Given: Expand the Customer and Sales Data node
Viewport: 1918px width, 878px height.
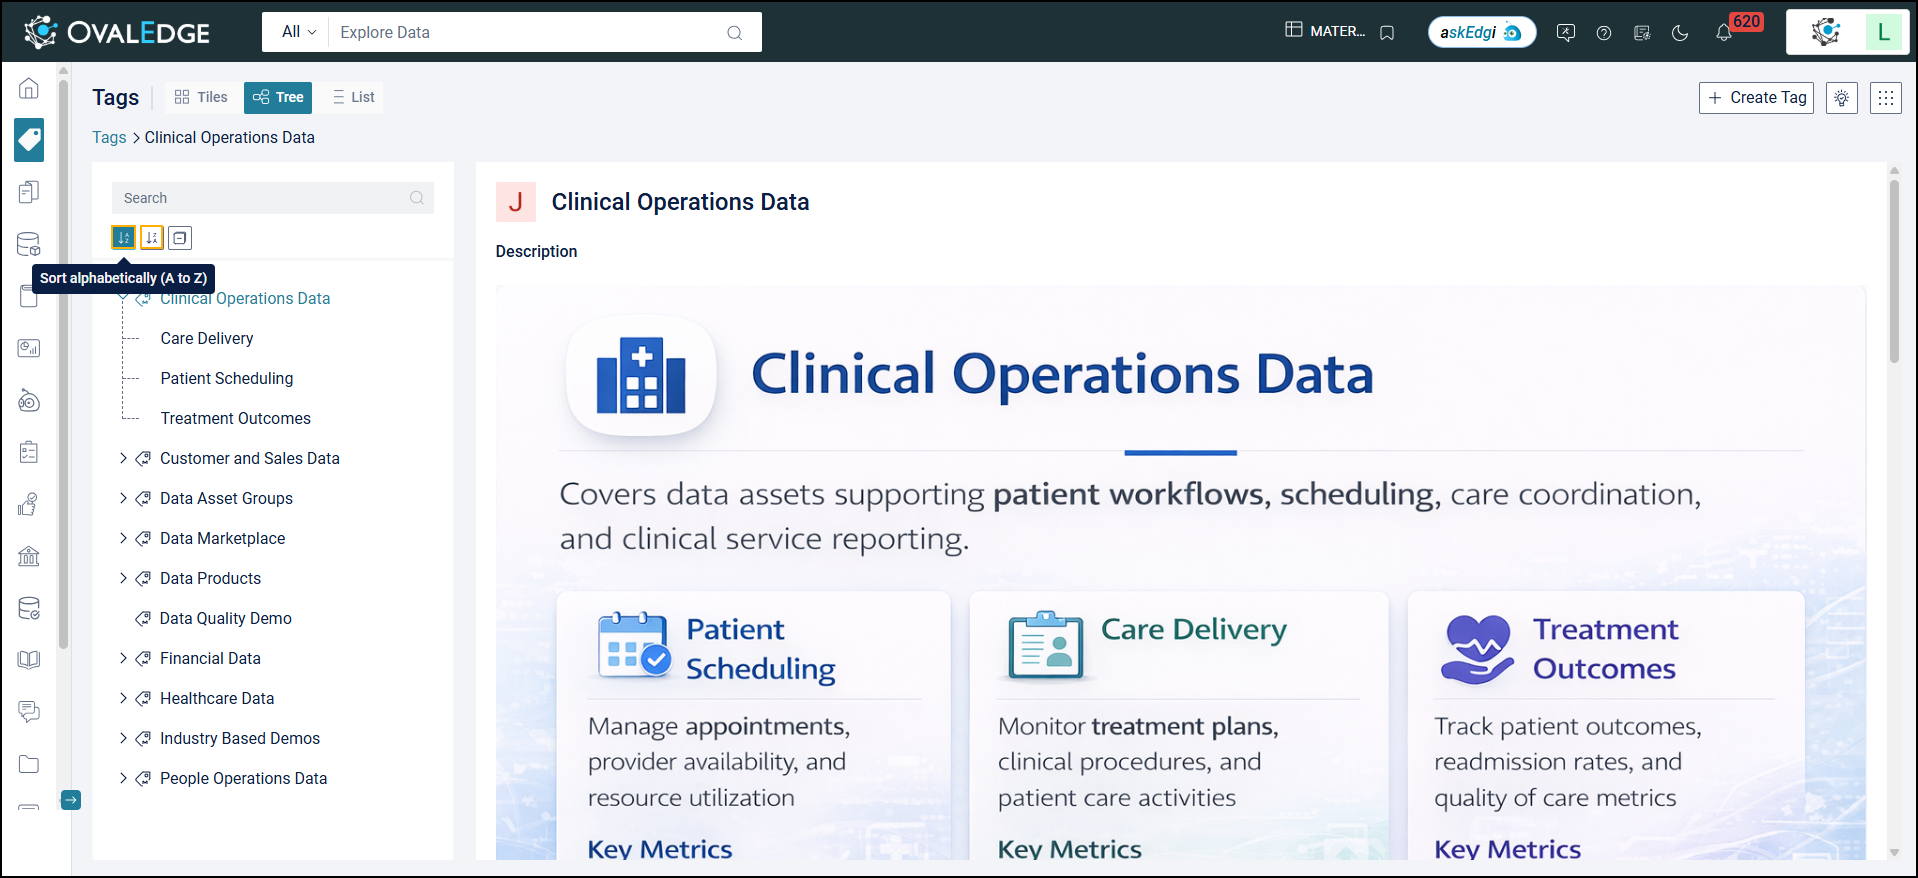Looking at the screenshot, I should click(123, 458).
